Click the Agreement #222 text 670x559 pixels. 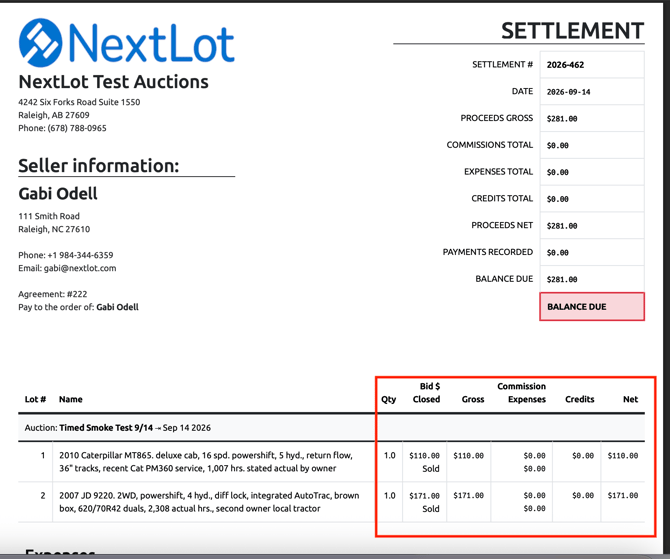tap(53, 294)
